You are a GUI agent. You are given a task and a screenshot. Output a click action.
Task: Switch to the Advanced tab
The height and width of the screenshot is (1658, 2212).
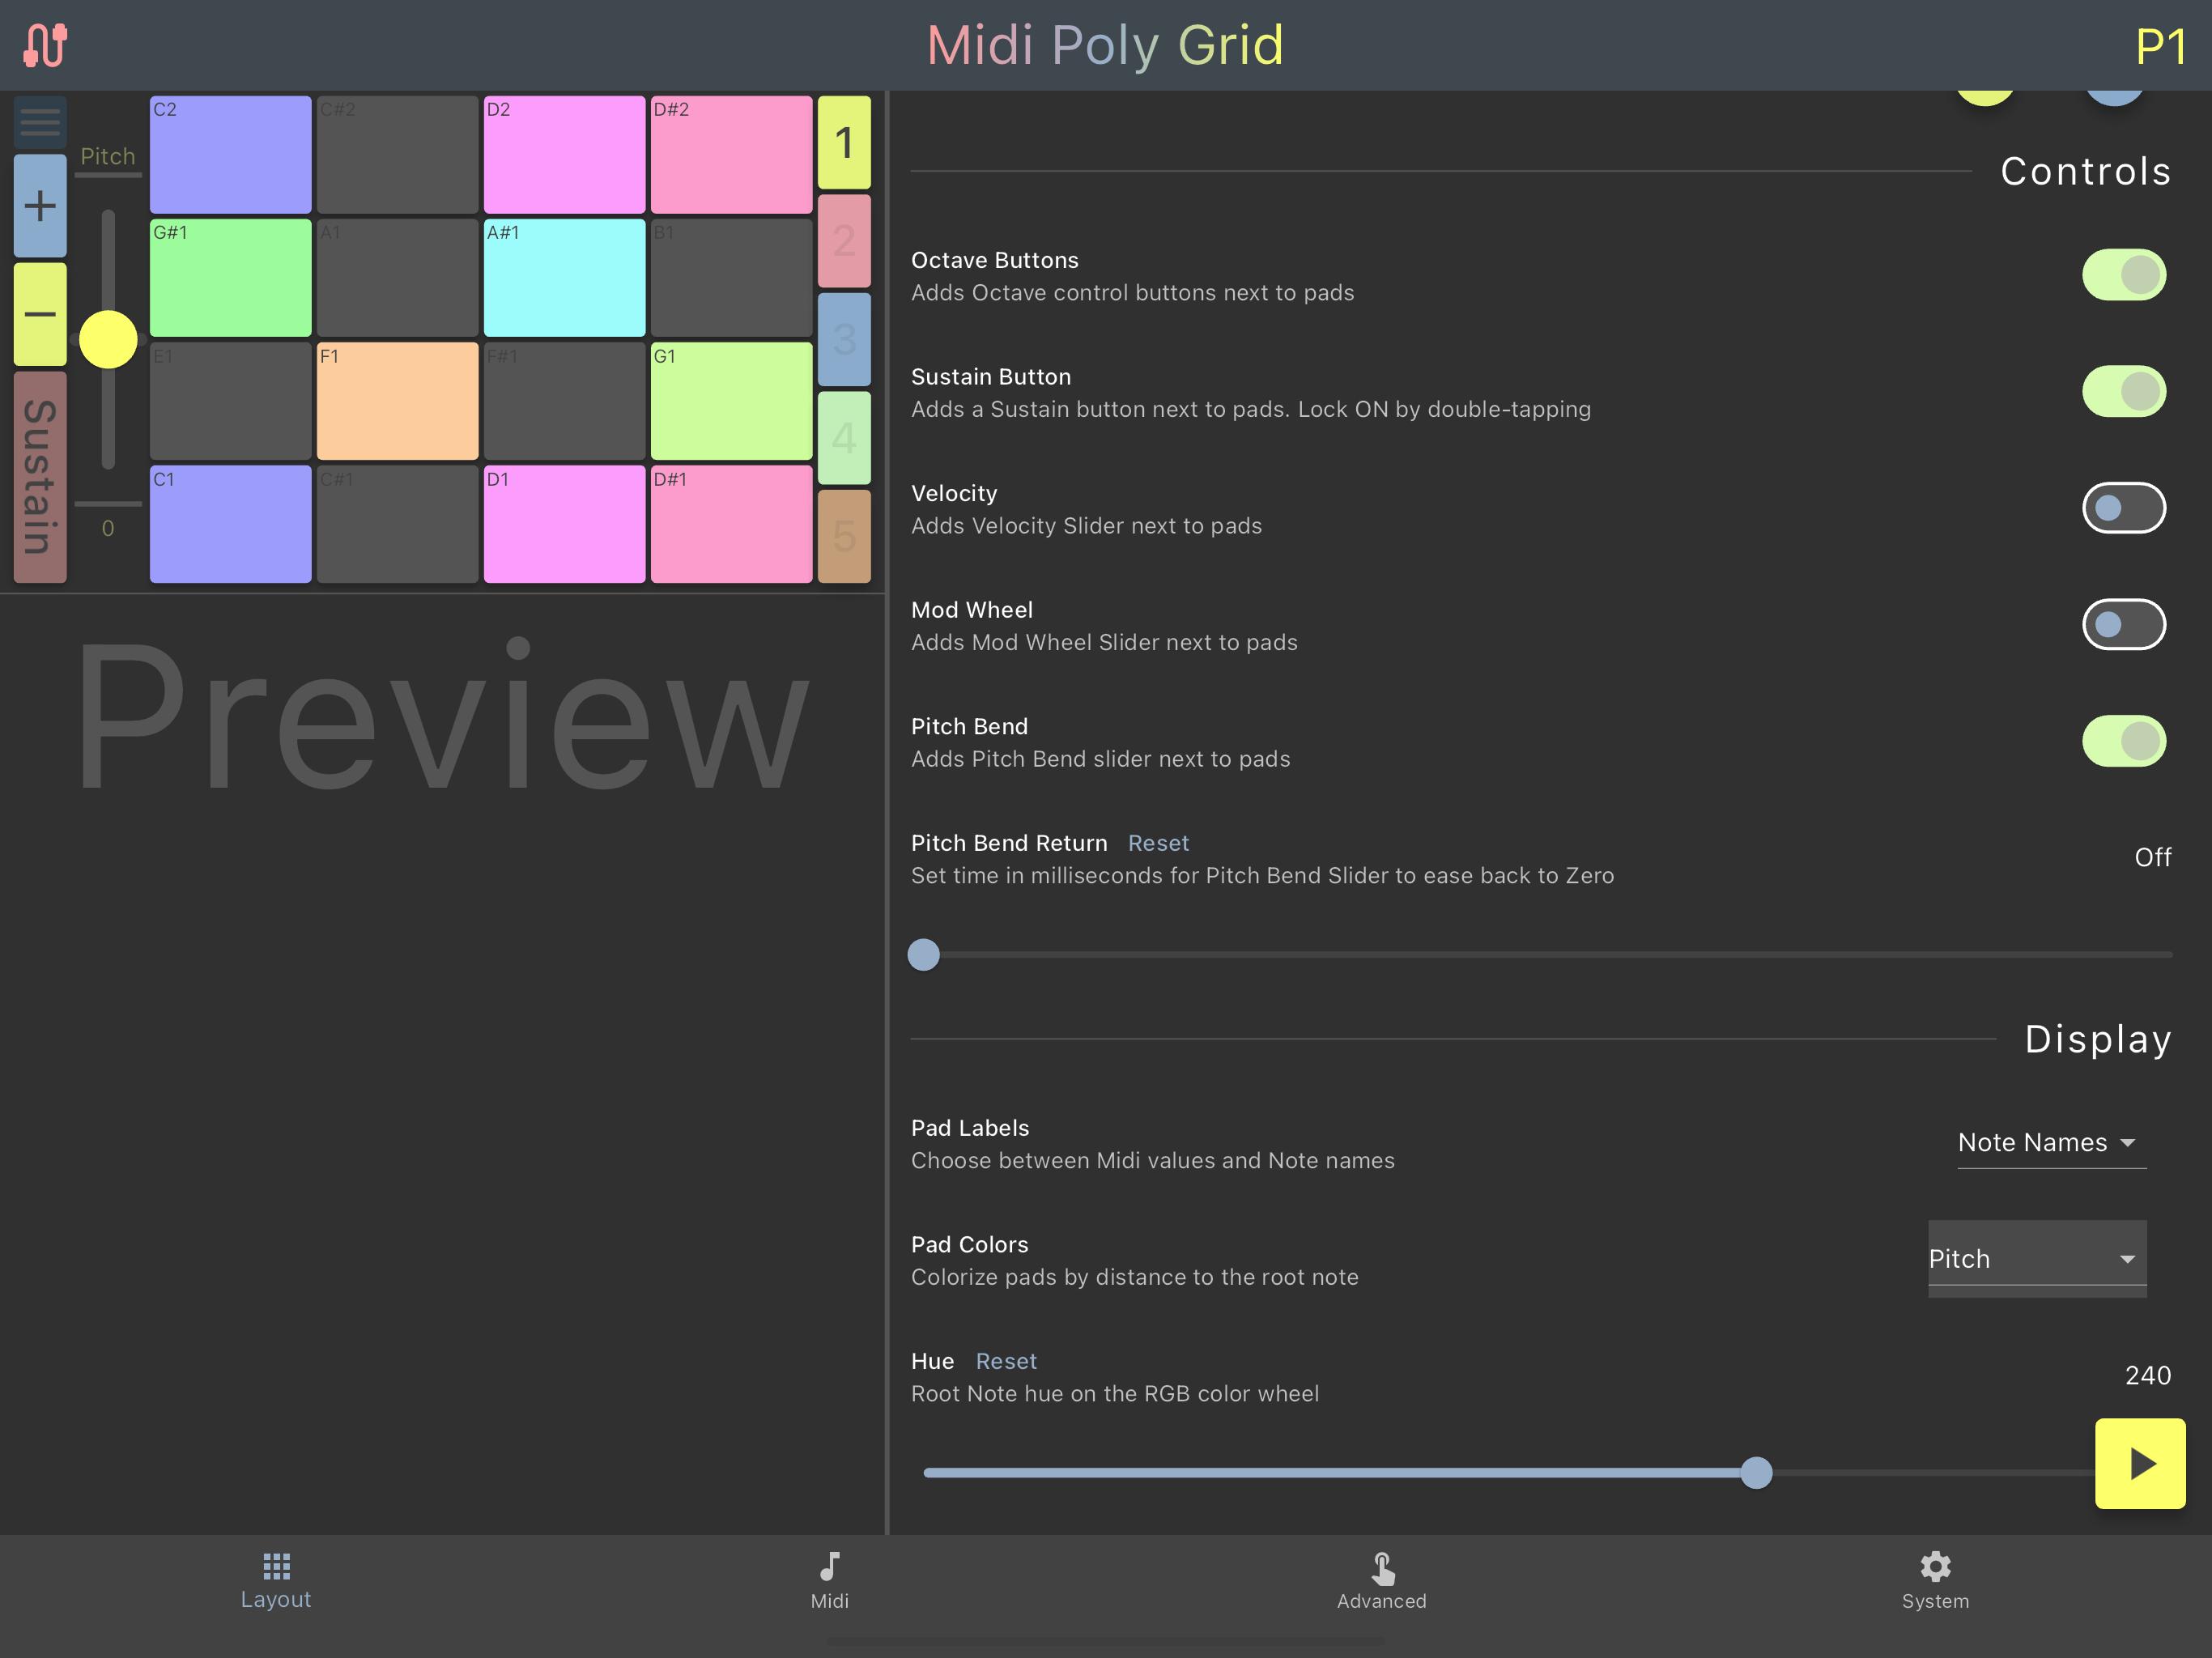(x=1382, y=1581)
